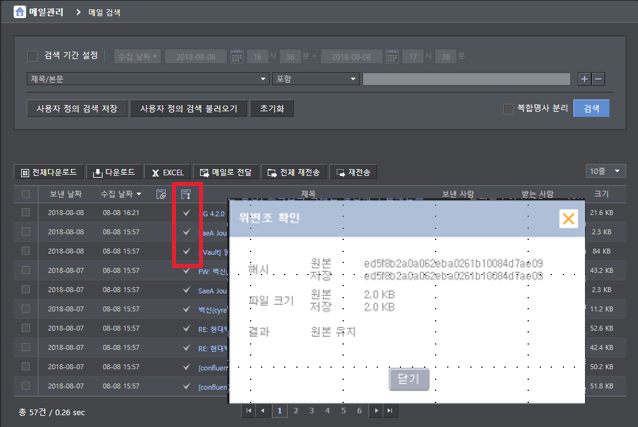This screenshot has width=638, height=427.
Task: Click tamper checkmark in 50.2 KB row
Action: tap(186, 367)
